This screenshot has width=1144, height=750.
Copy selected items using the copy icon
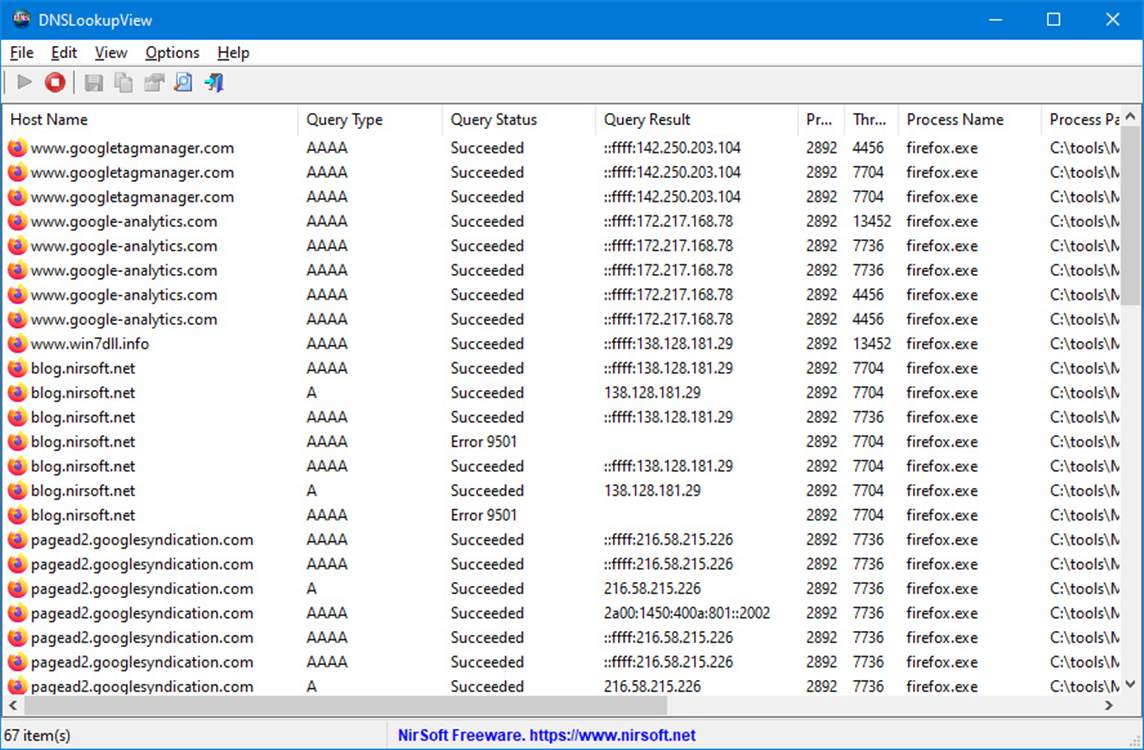[x=123, y=82]
